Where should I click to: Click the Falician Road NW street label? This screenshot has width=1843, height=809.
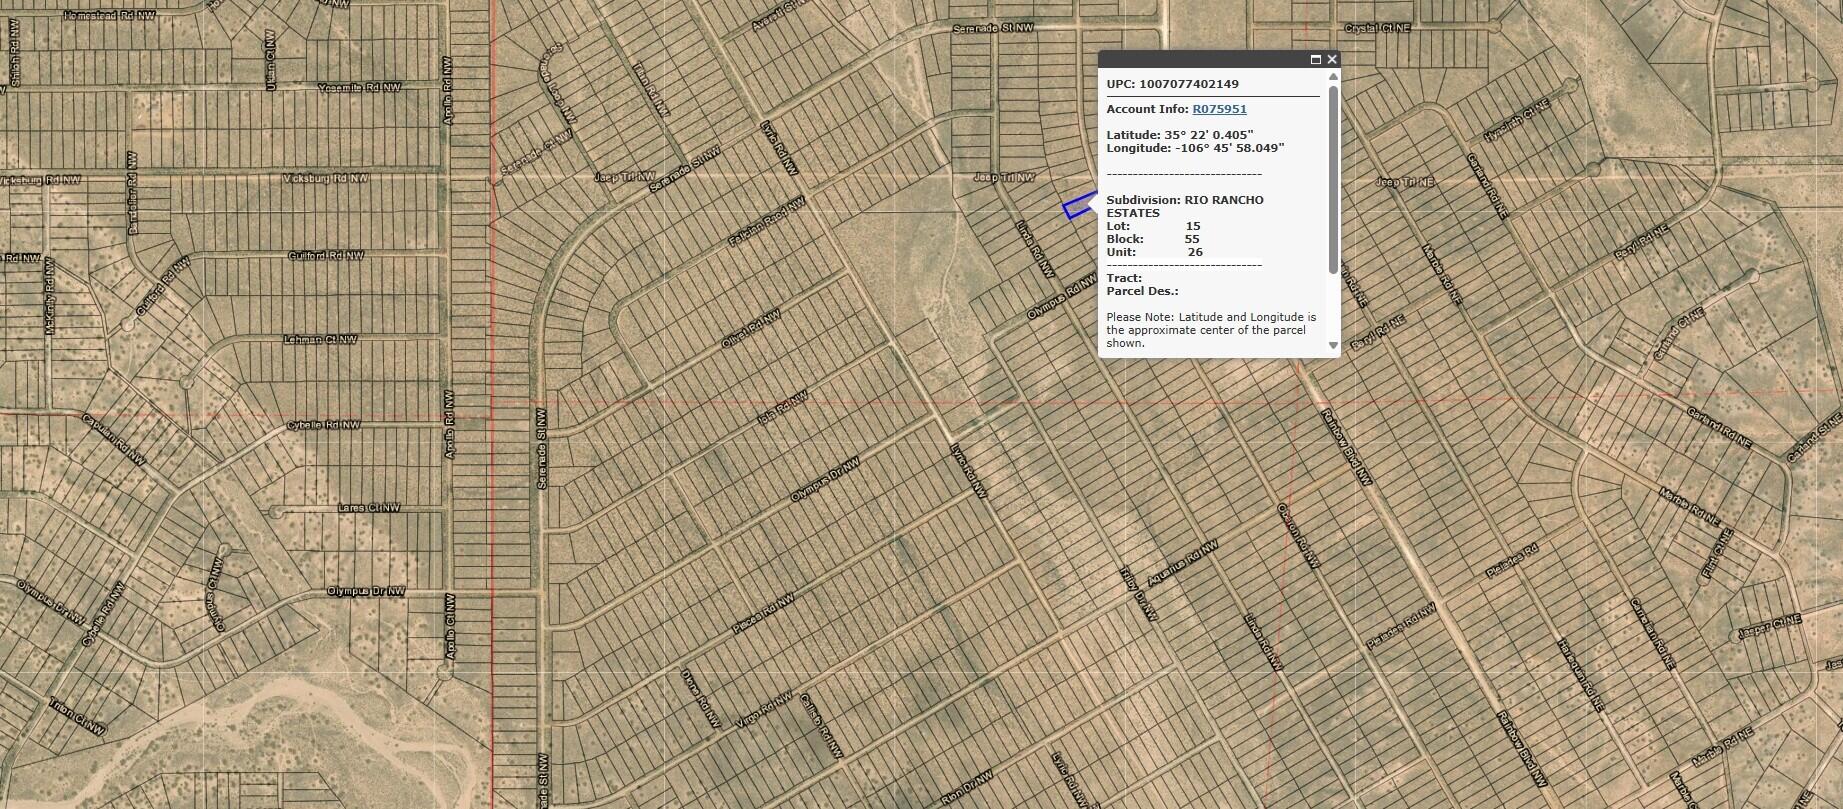[x=768, y=223]
